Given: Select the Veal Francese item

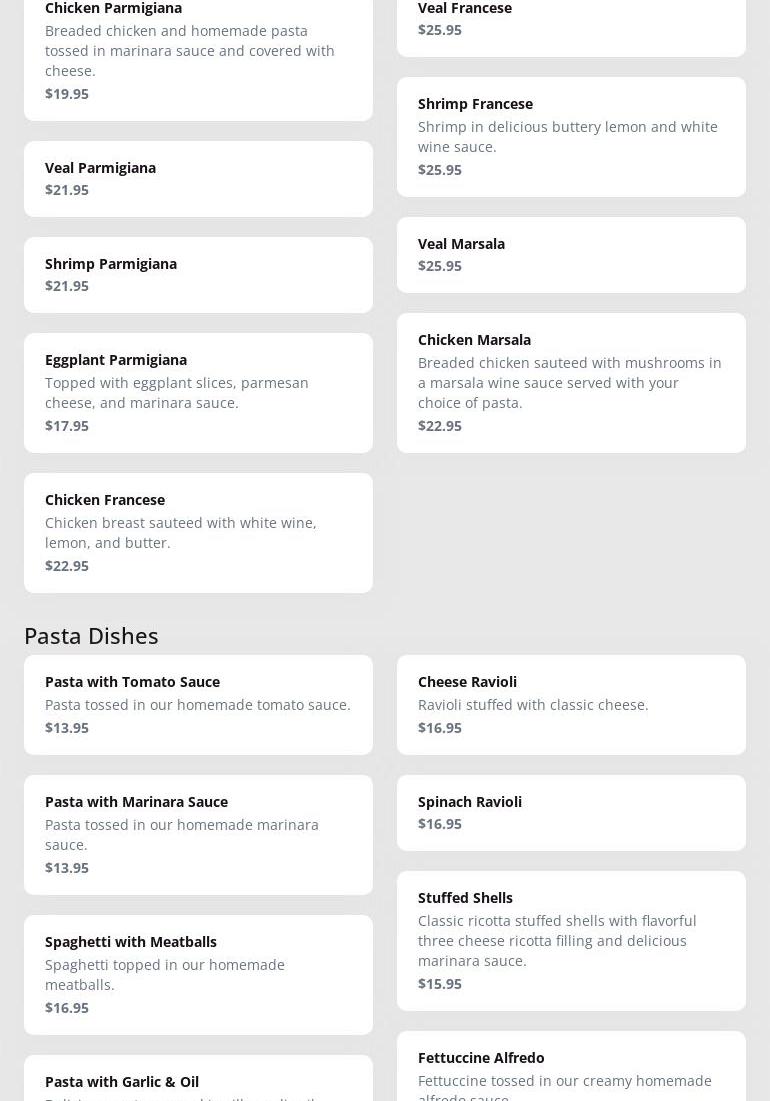Looking at the screenshot, I should pyautogui.click(x=571, y=28).
